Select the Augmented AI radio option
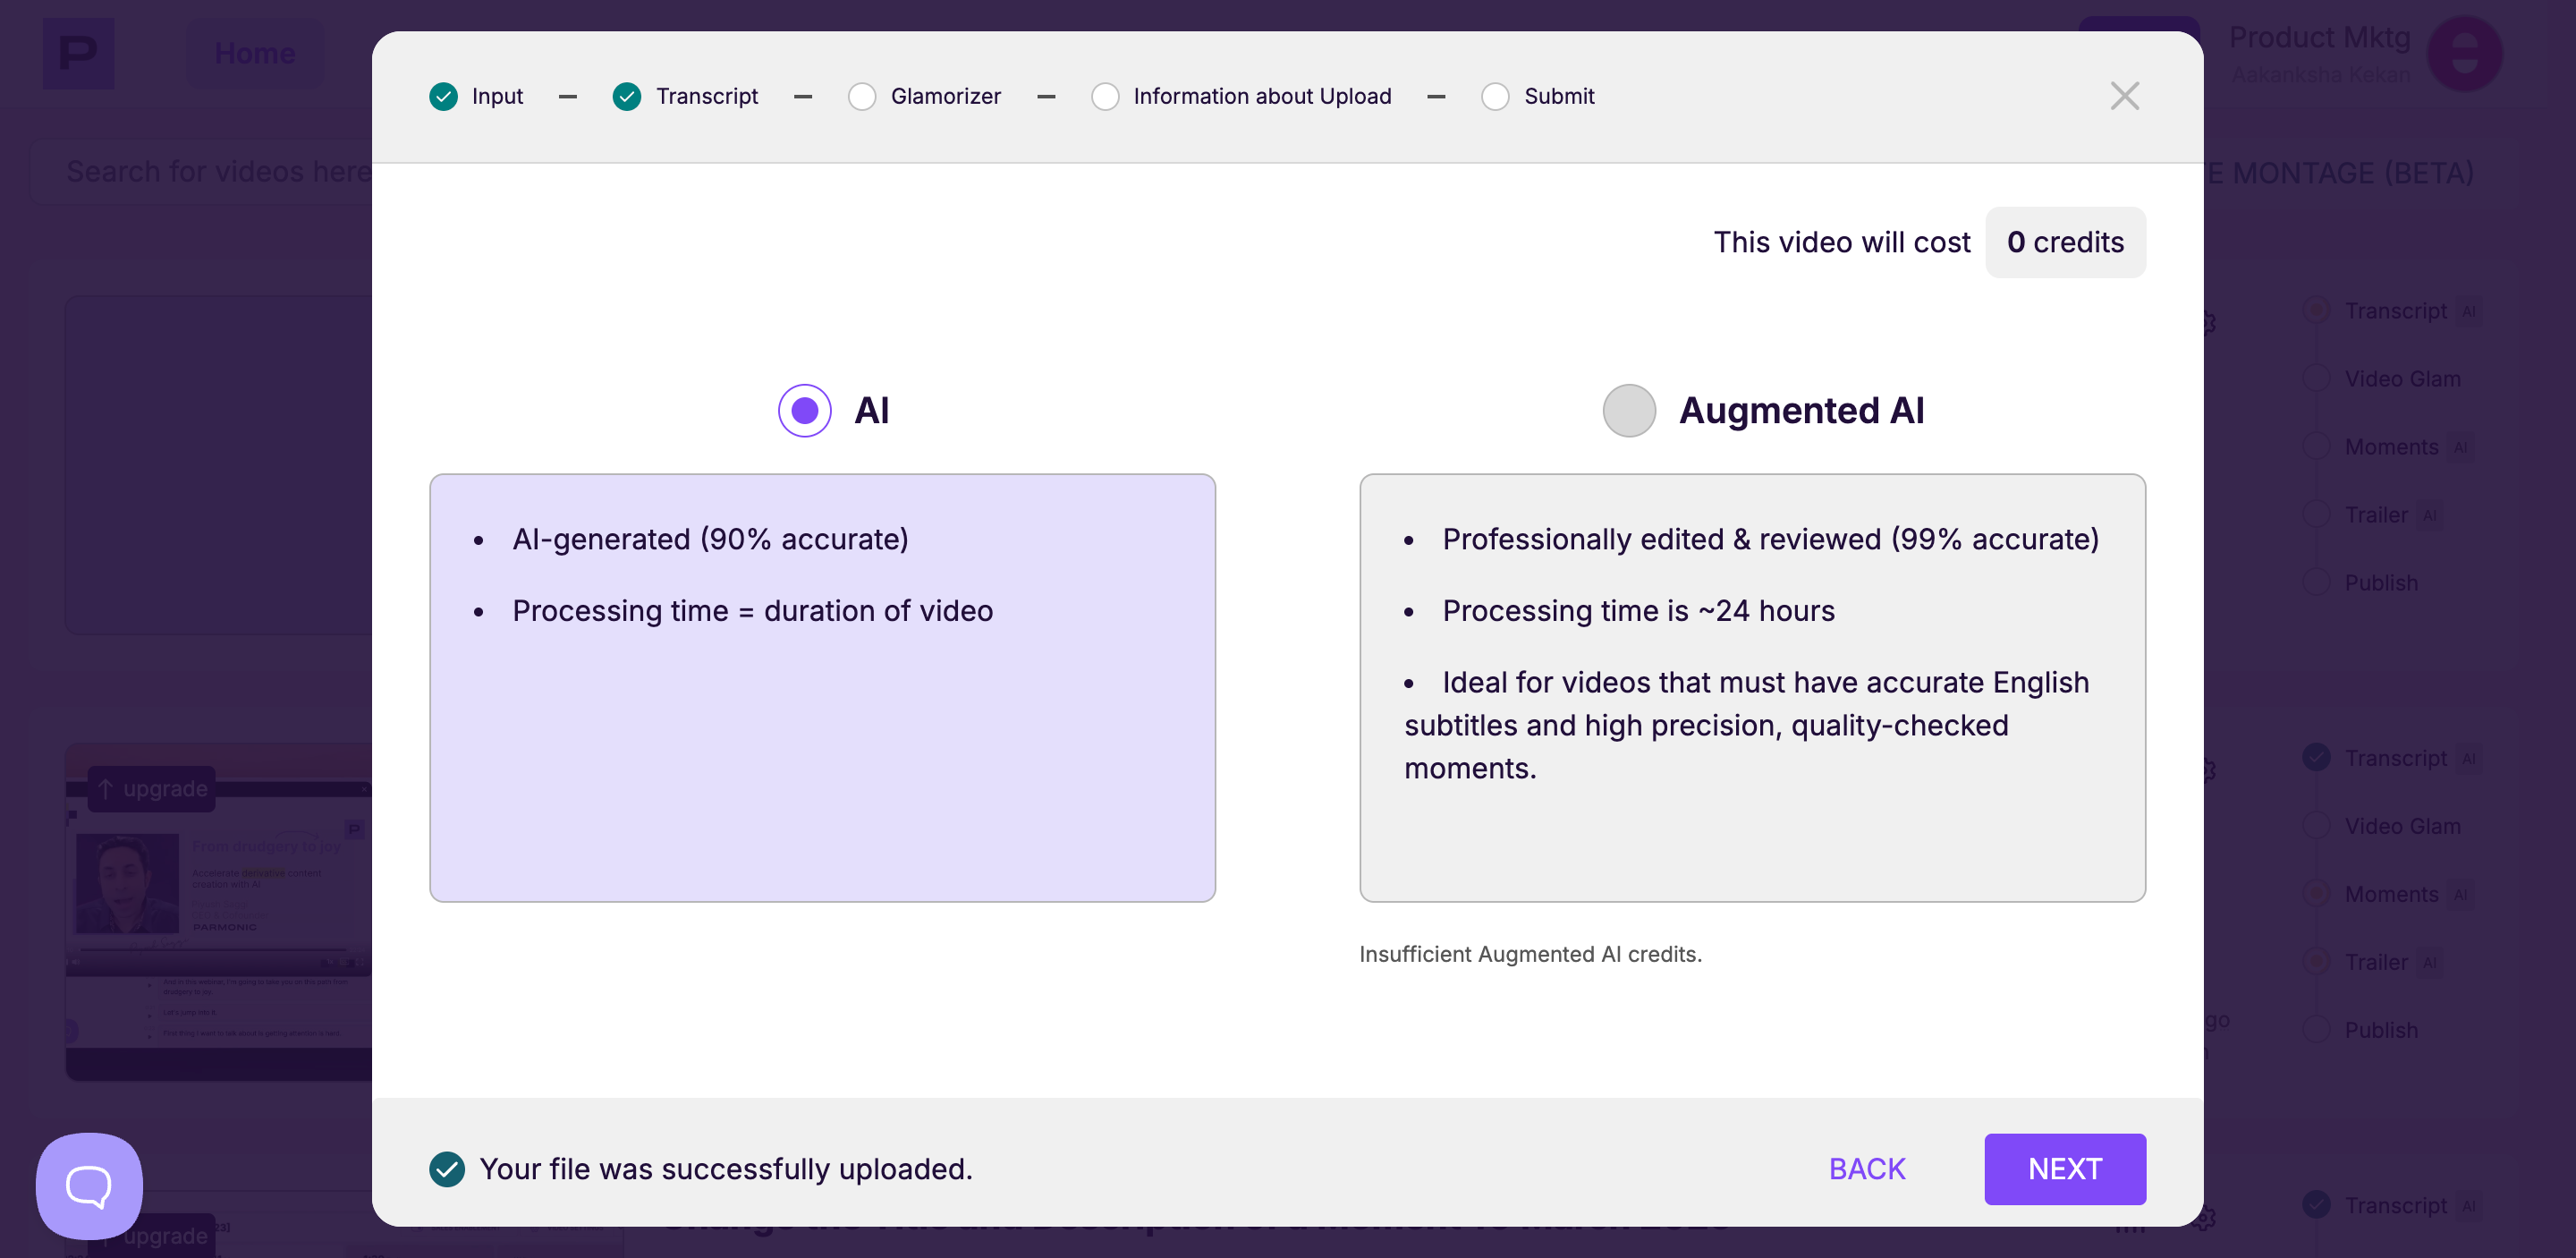Viewport: 2576px width, 1258px height. click(x=1628, y=410)
